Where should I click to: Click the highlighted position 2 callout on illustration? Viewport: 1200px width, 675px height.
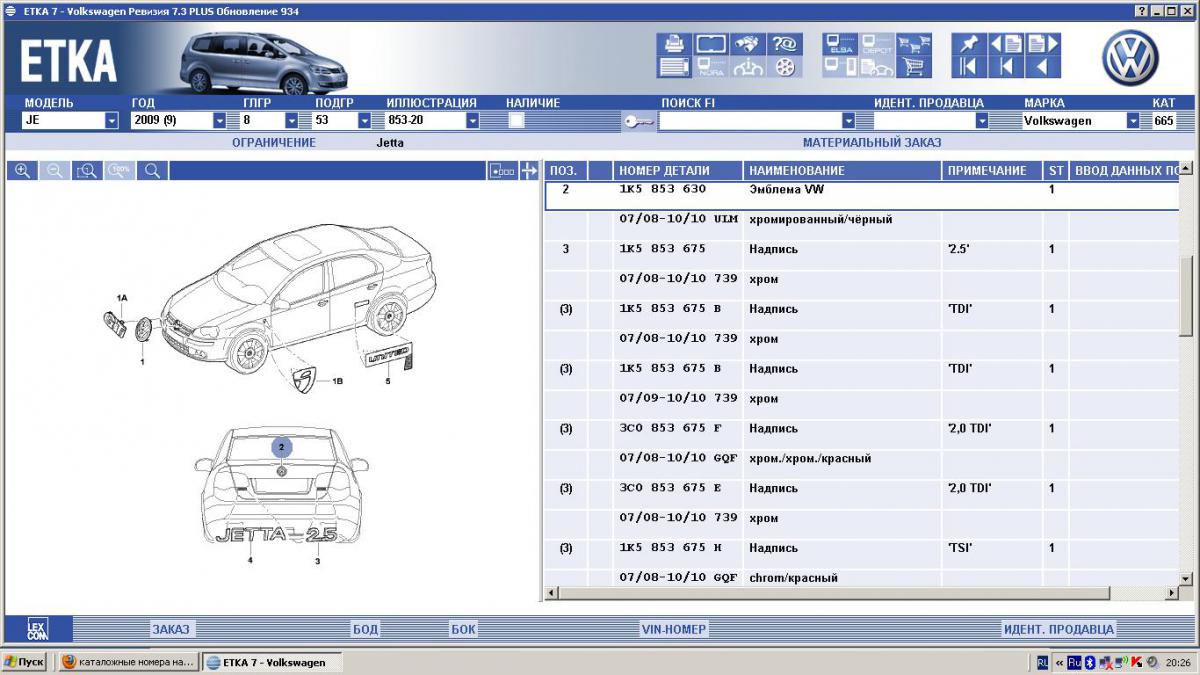pyautogui.click(x=282, y=447)
